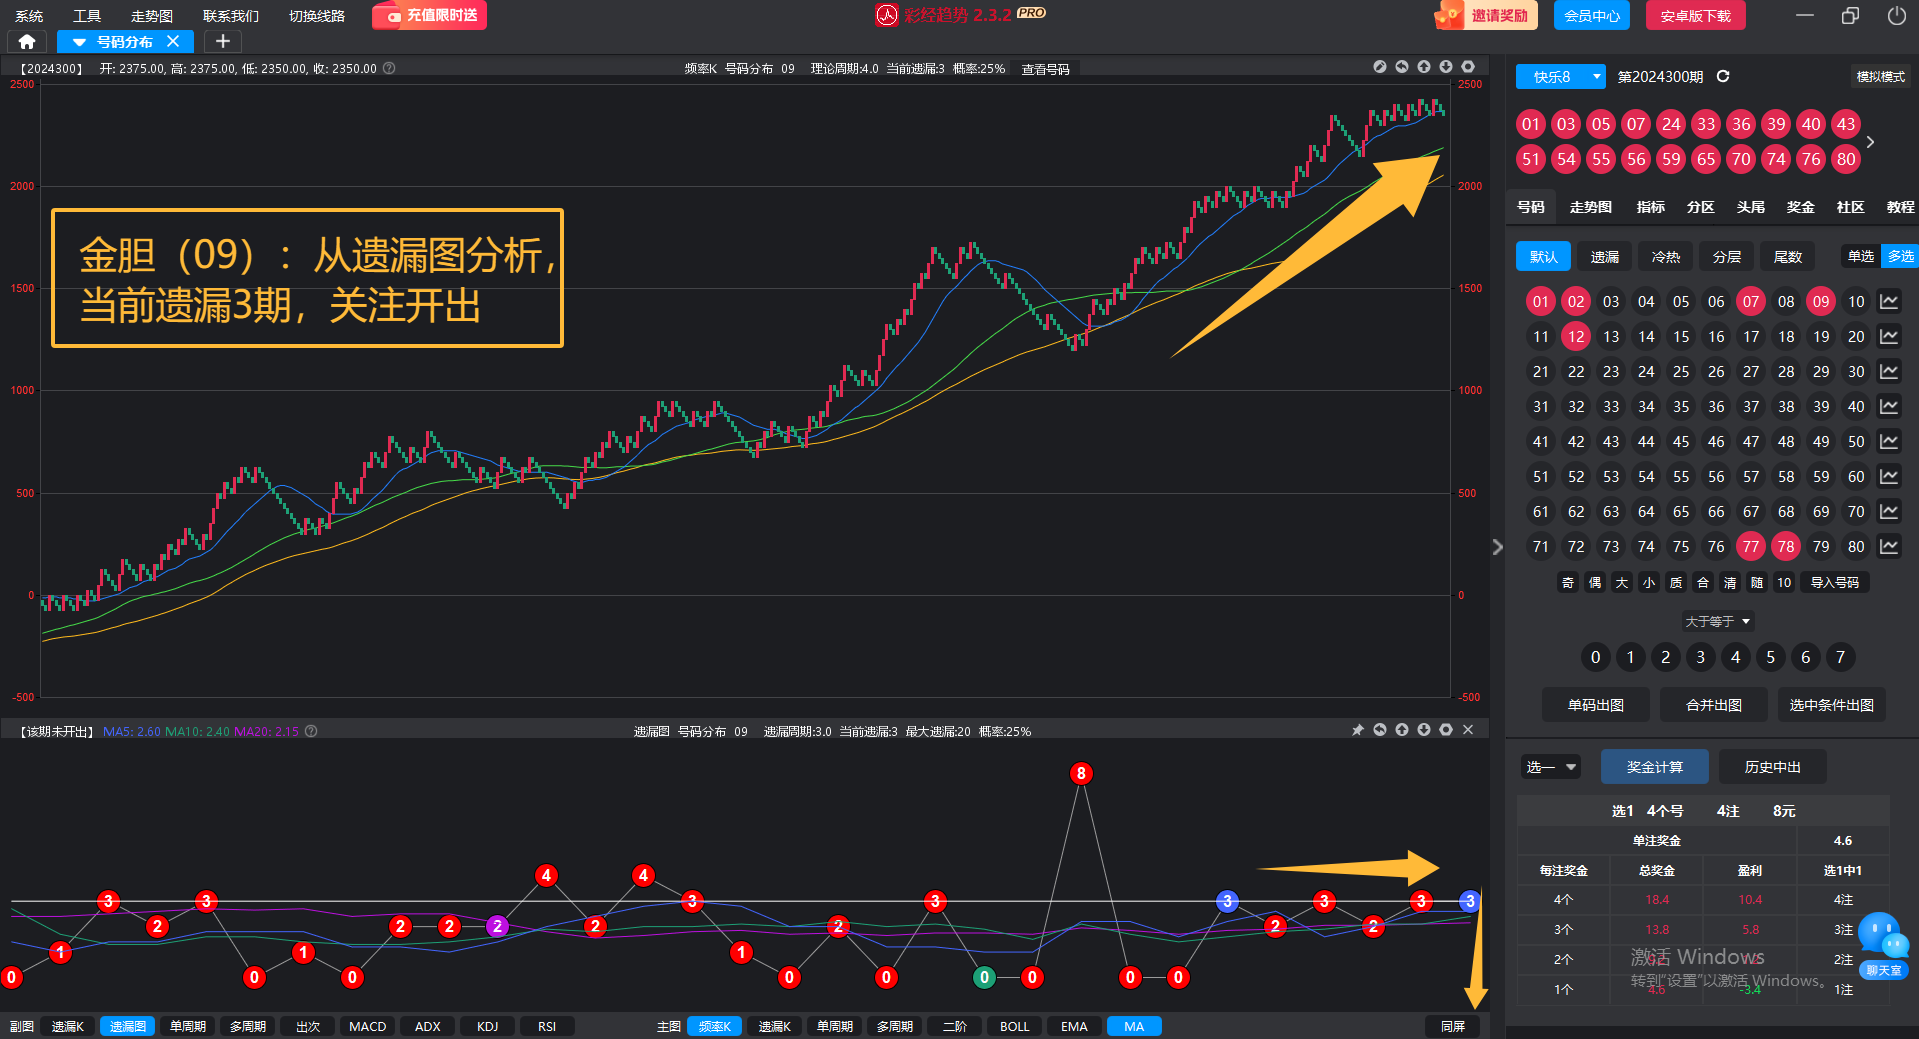Open trend chart icon for row 31-40
1919x1039 pixels.
click(x=1889, y=406)
